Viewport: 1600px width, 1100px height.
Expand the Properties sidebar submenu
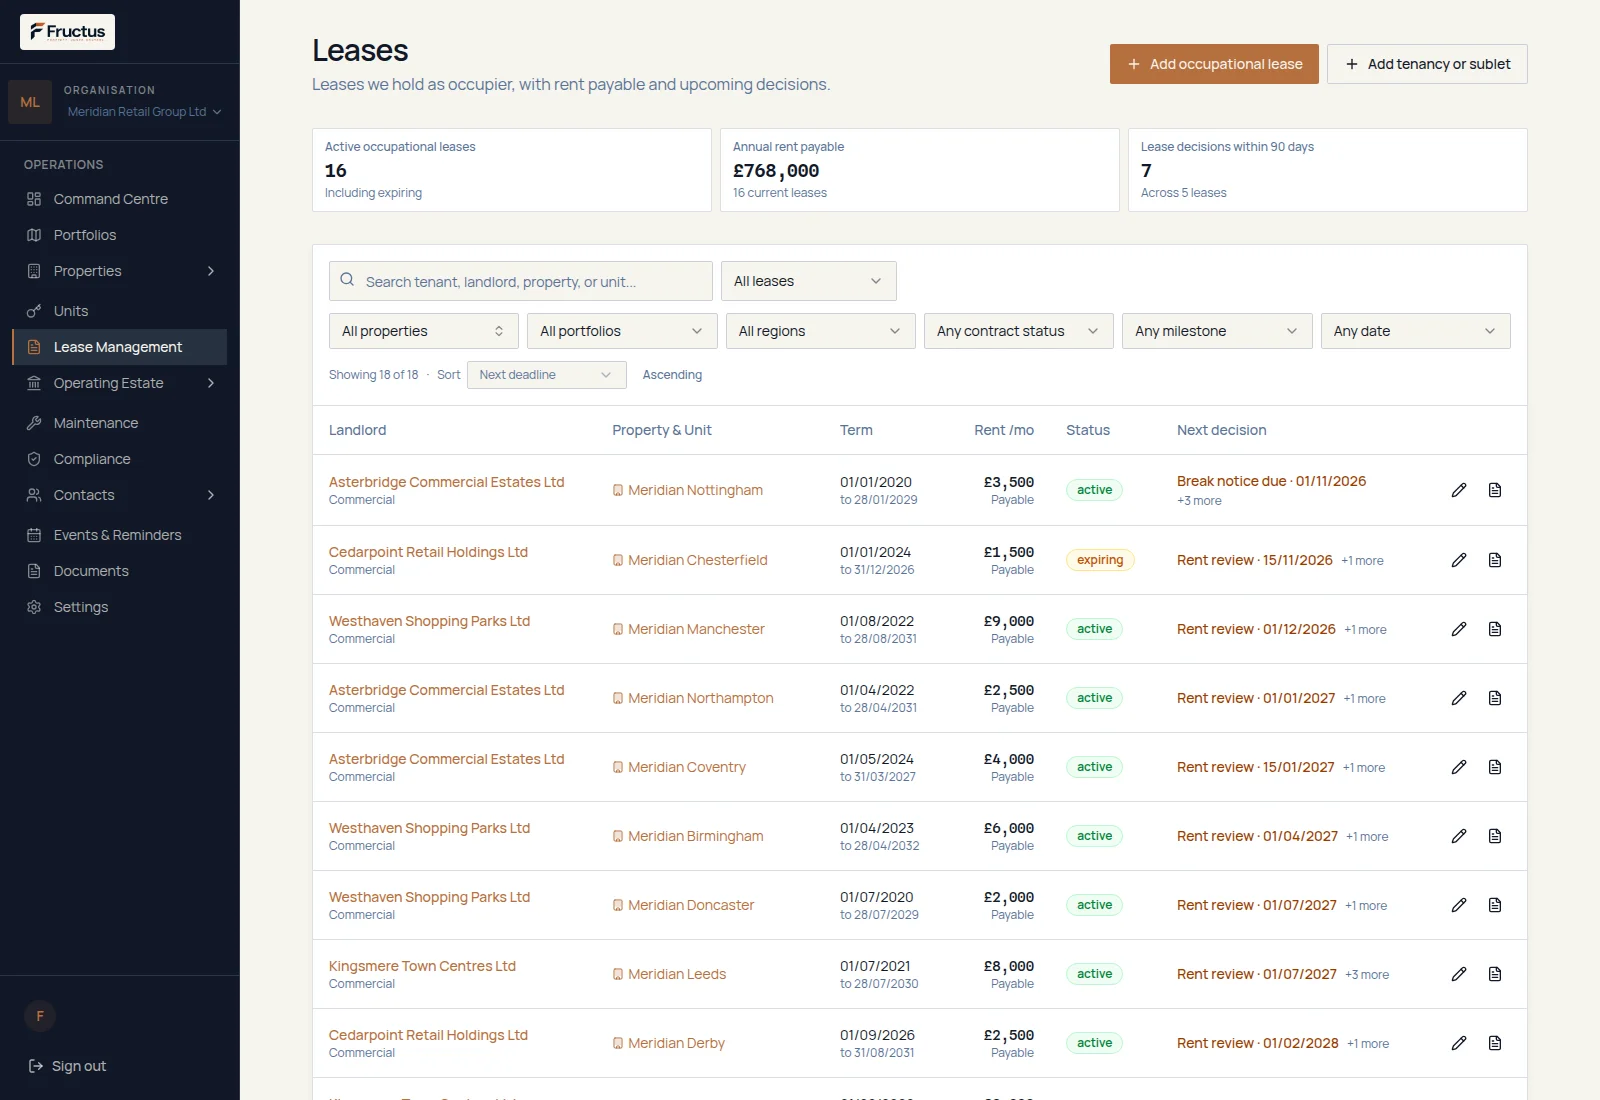click(x=211, y=271)
